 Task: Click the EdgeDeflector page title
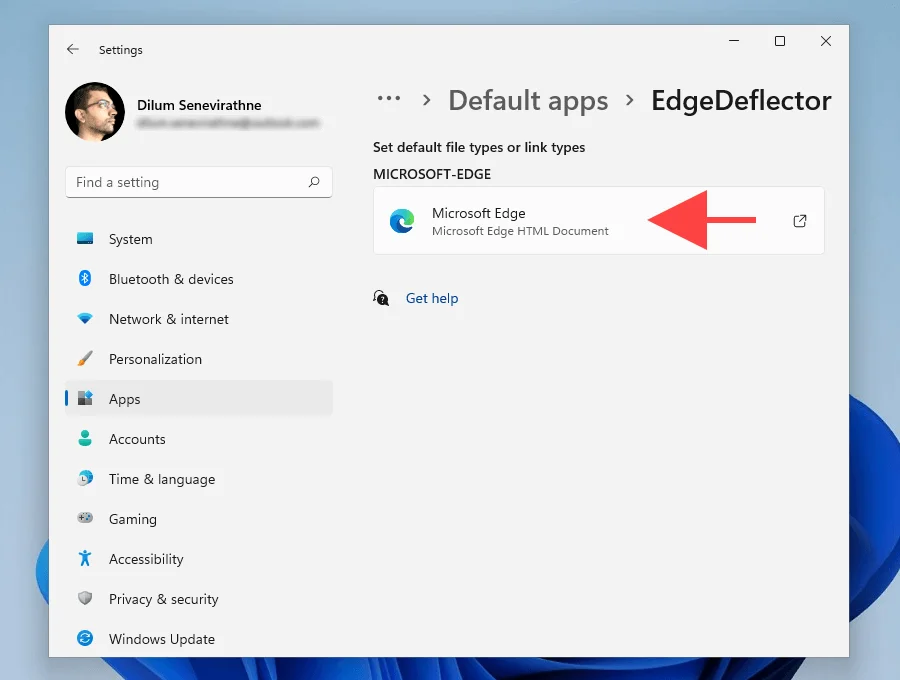741,100
